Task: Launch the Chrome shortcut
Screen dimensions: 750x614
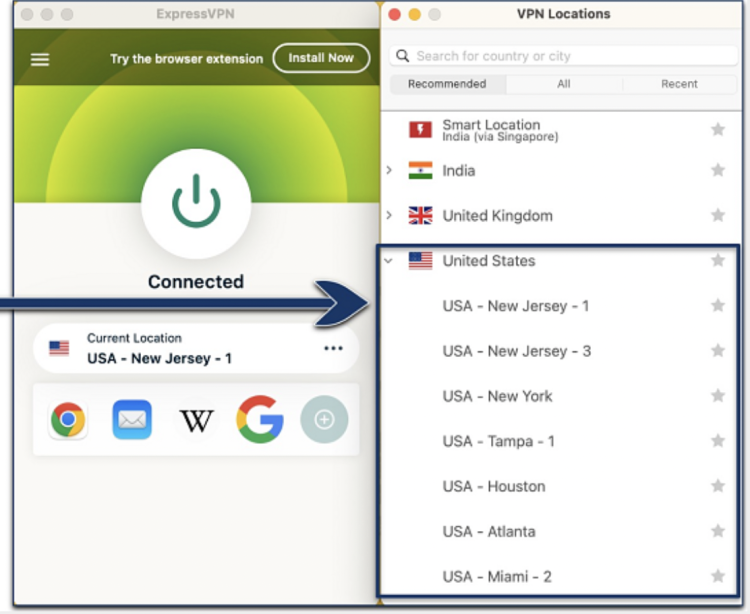Action: click(68, 419)
